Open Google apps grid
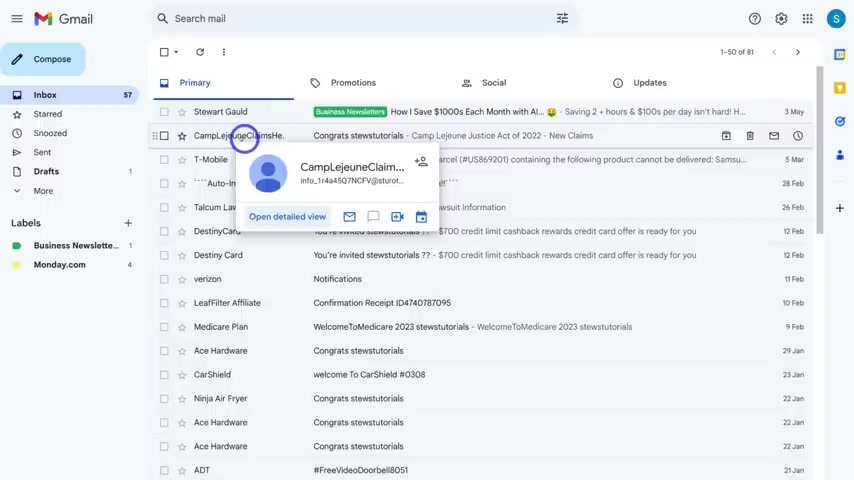Screen dimensions: 854x480 (807, 19)
